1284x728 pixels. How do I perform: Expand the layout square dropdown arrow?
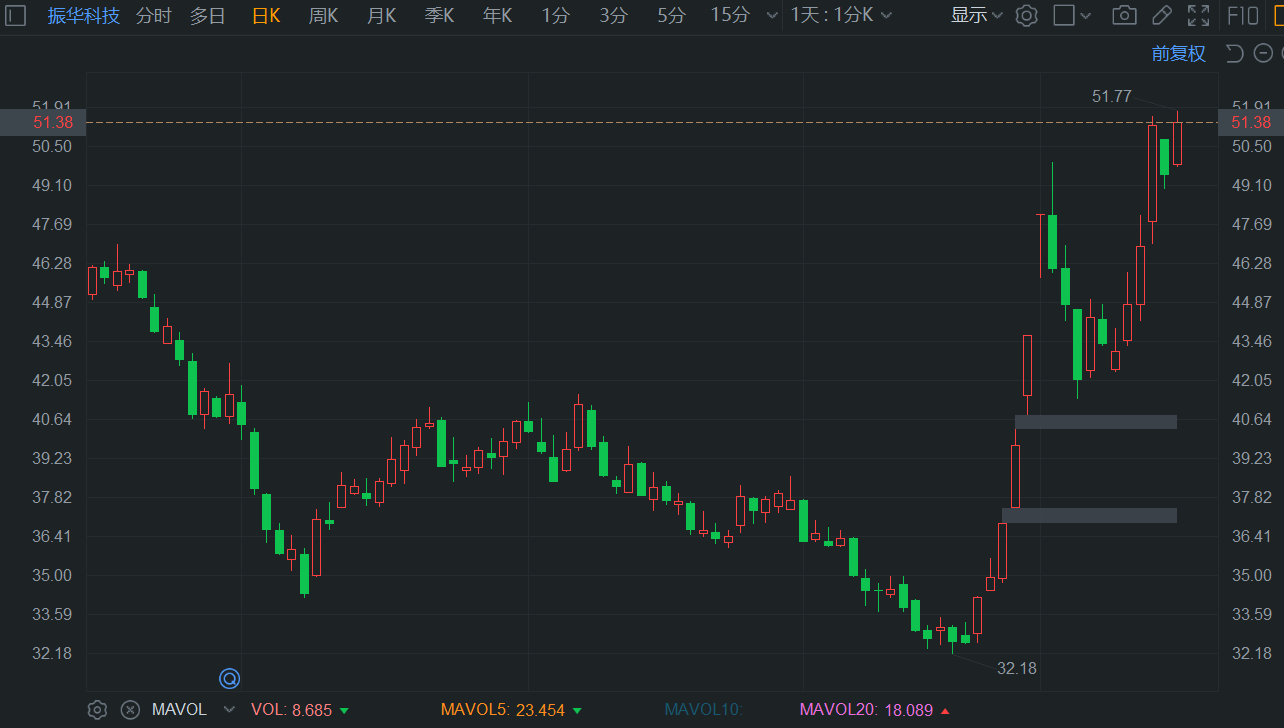coord(1086,15)
